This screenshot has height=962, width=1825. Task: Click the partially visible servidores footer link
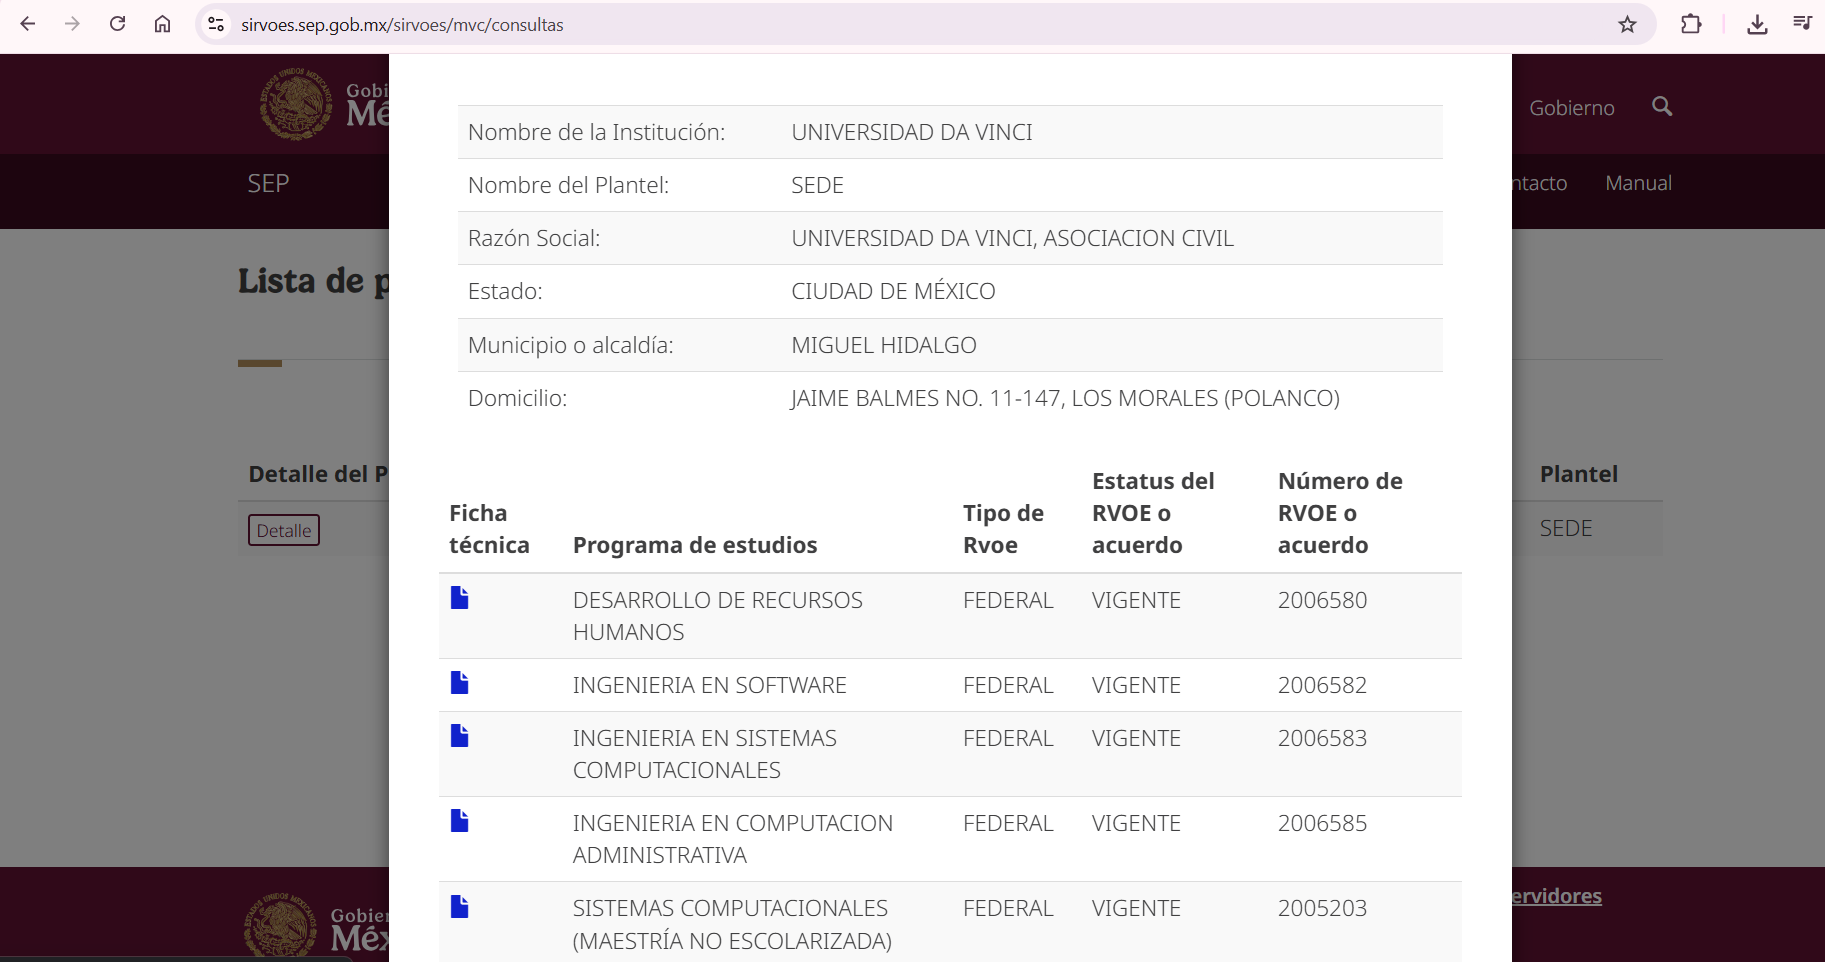coord(1557,896)
